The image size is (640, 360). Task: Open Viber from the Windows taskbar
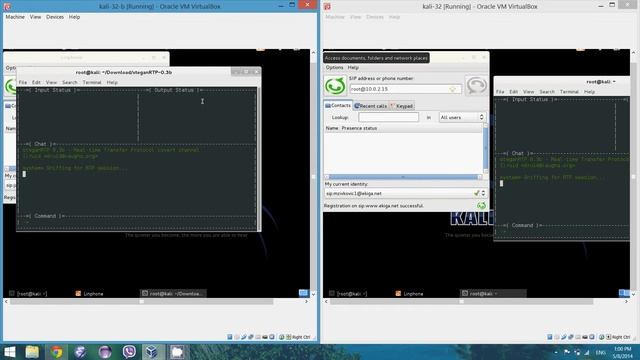(129, 352)
